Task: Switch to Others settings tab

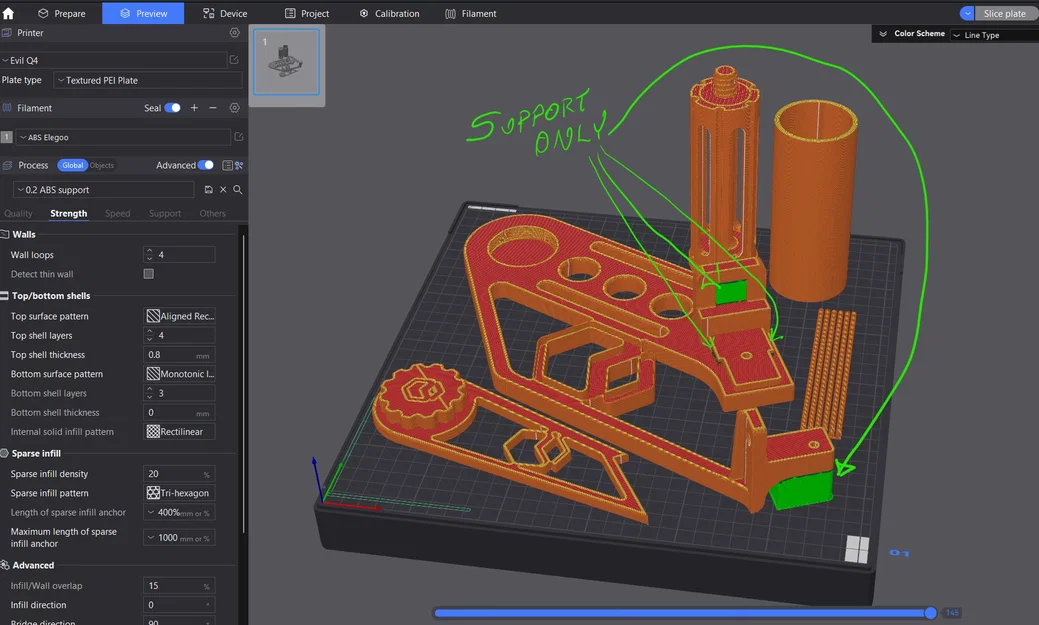Action: click(x=213, y=213)
